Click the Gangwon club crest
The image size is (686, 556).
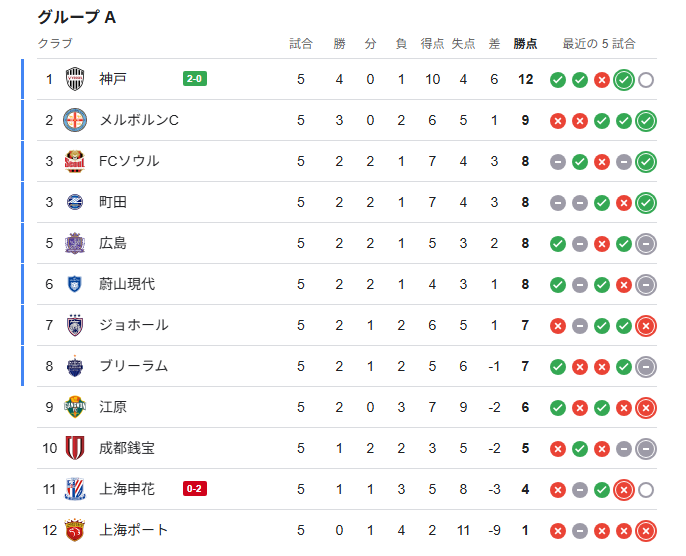[x=75, y=407]
